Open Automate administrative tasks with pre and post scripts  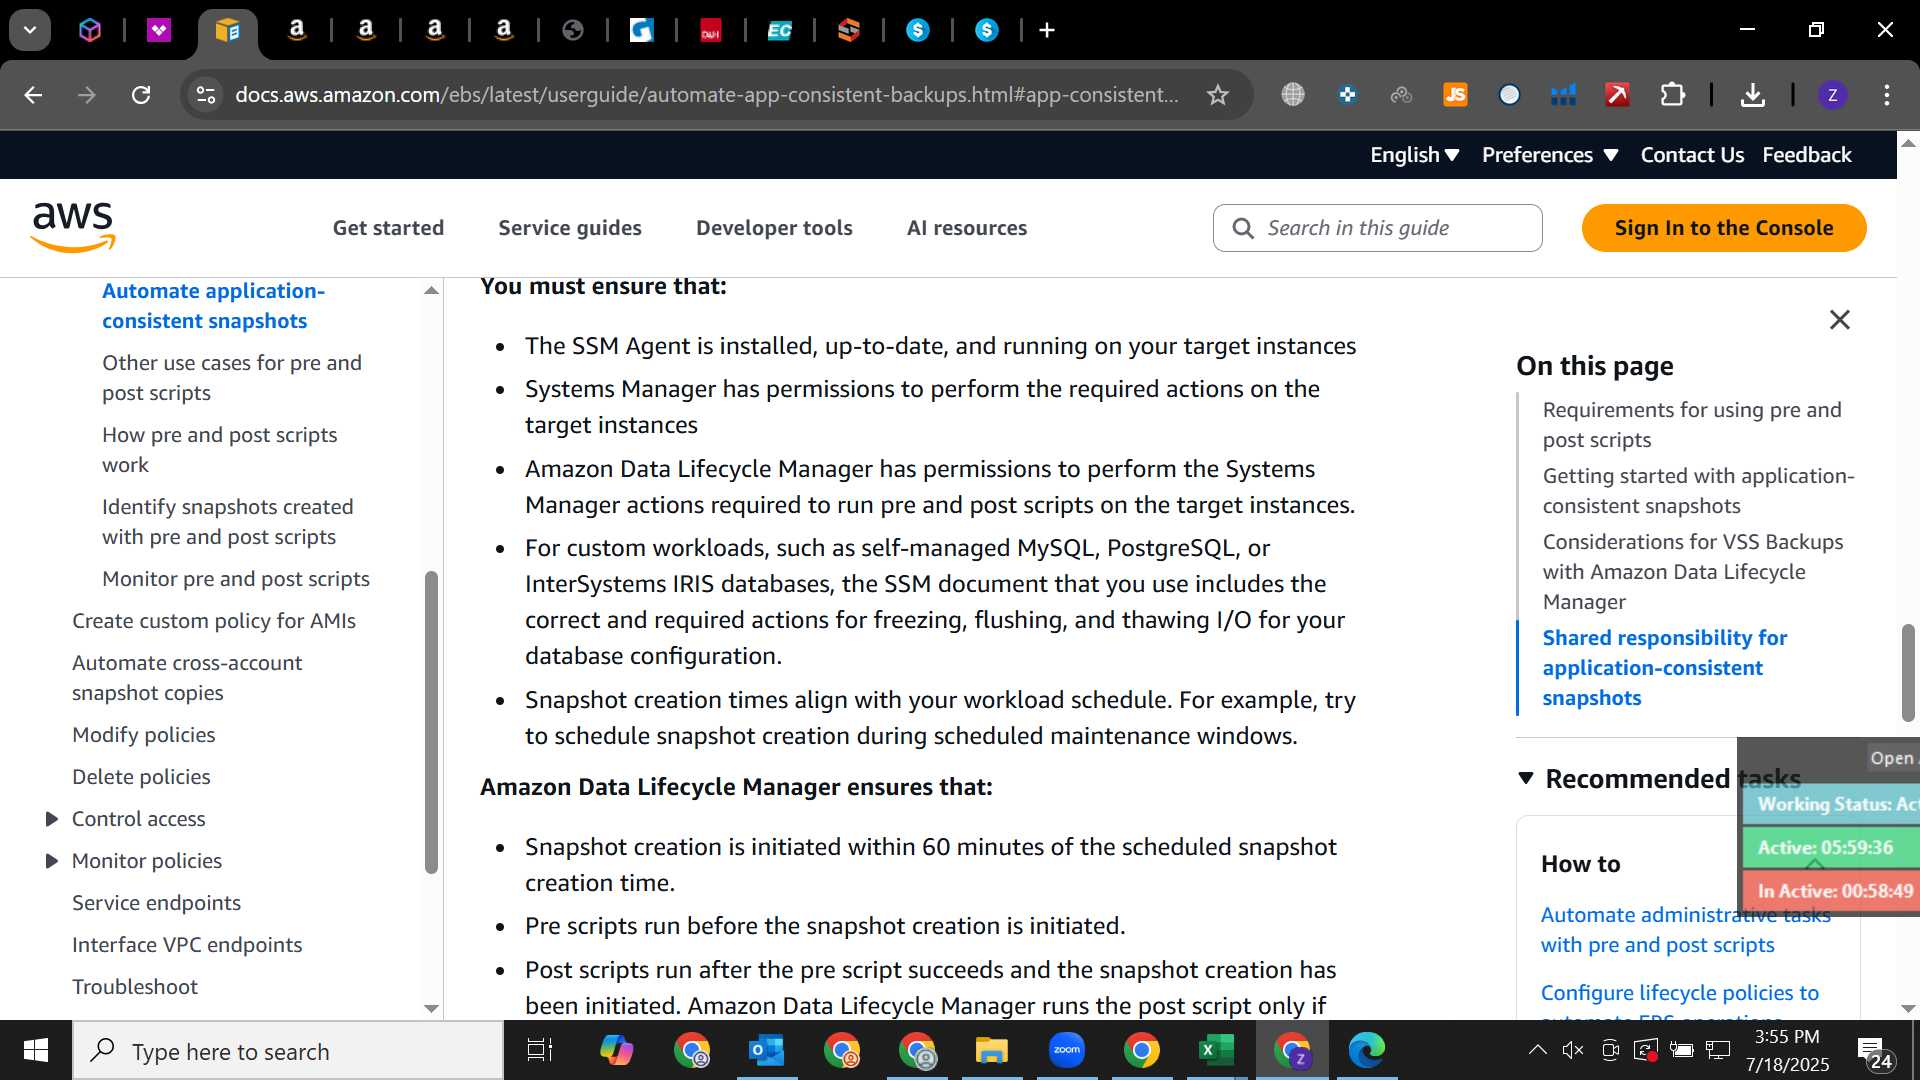(1685, 930)
